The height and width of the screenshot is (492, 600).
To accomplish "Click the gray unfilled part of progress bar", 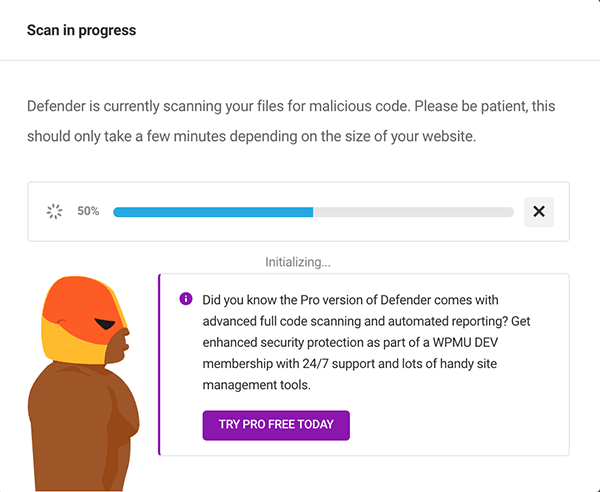I will click(x=413, y=212).
